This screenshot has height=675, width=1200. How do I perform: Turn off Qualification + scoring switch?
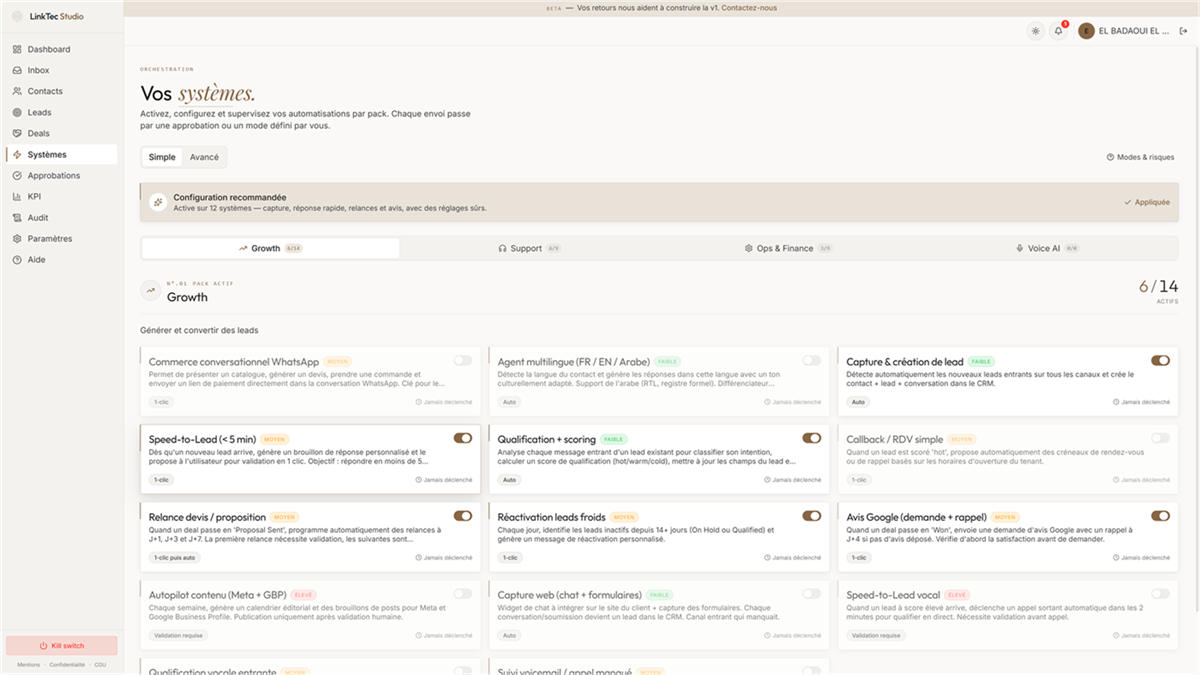[811, 438]
